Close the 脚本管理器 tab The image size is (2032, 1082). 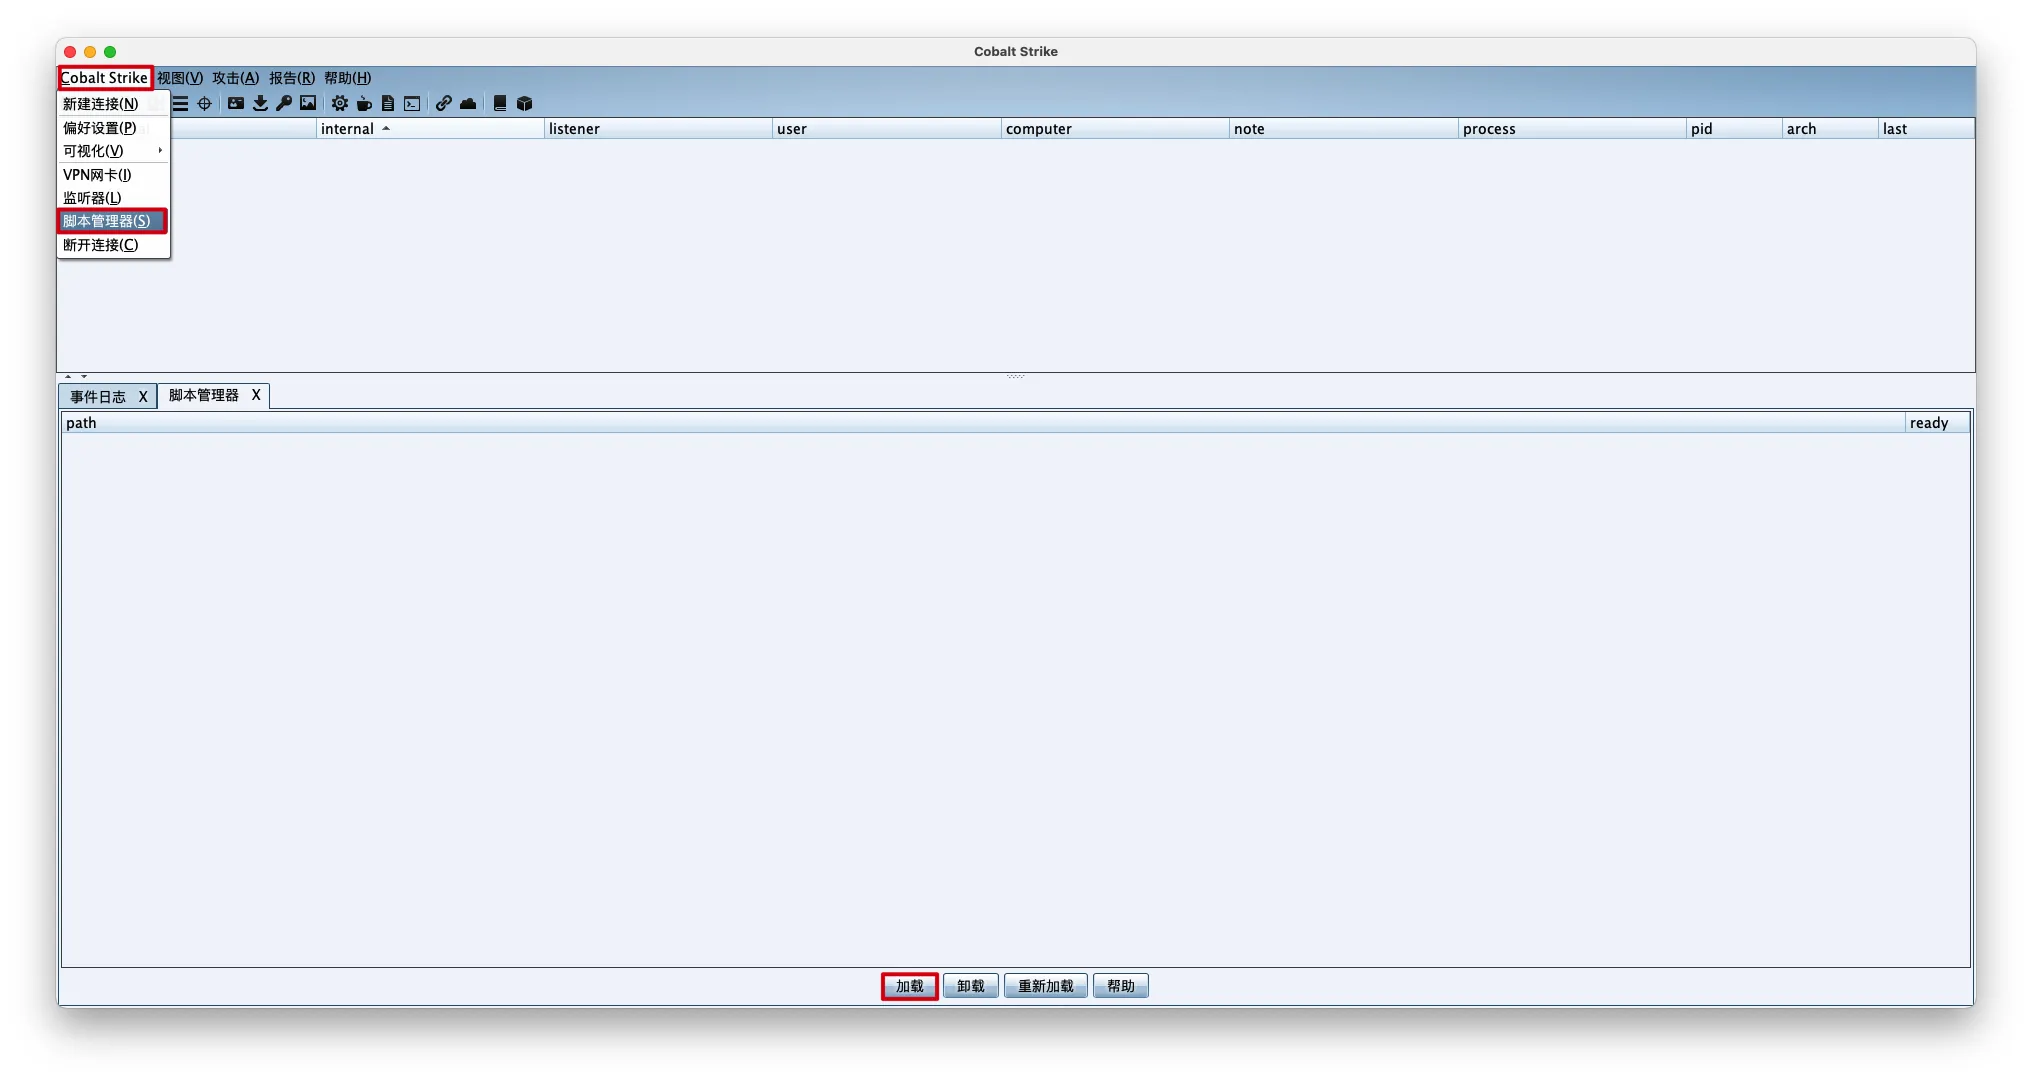(x=256, y=395)
